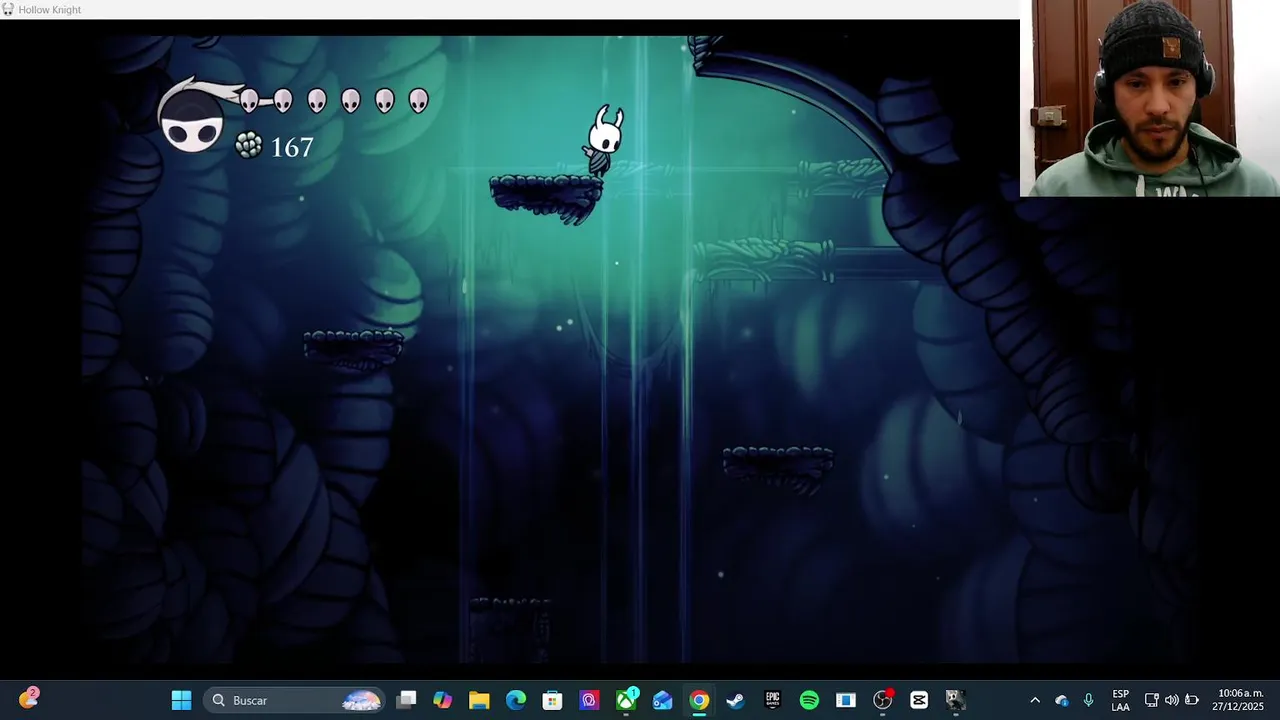Launch Copilot from the taskbar
Screen dimensions: 1280x720
point(442,700)
